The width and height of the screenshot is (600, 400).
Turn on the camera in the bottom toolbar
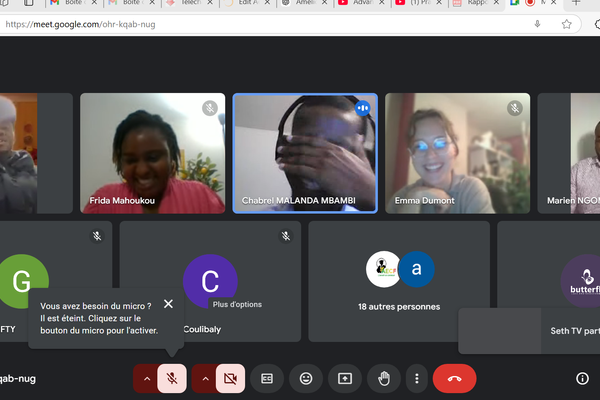pos(230,379)
